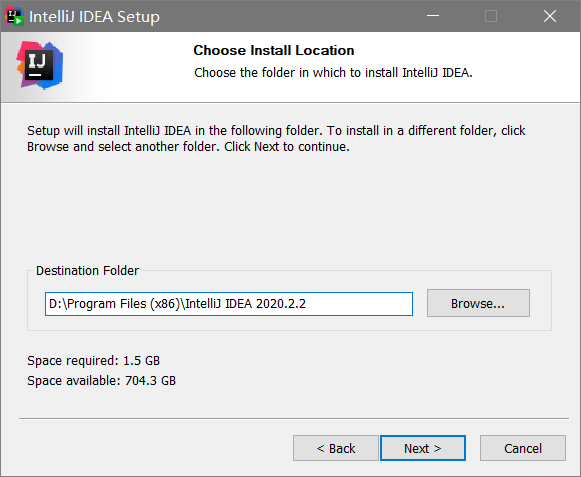Screen dimensions: 581x477
Task: Click the large IJ logo in header
Action: tap(40, 65)
